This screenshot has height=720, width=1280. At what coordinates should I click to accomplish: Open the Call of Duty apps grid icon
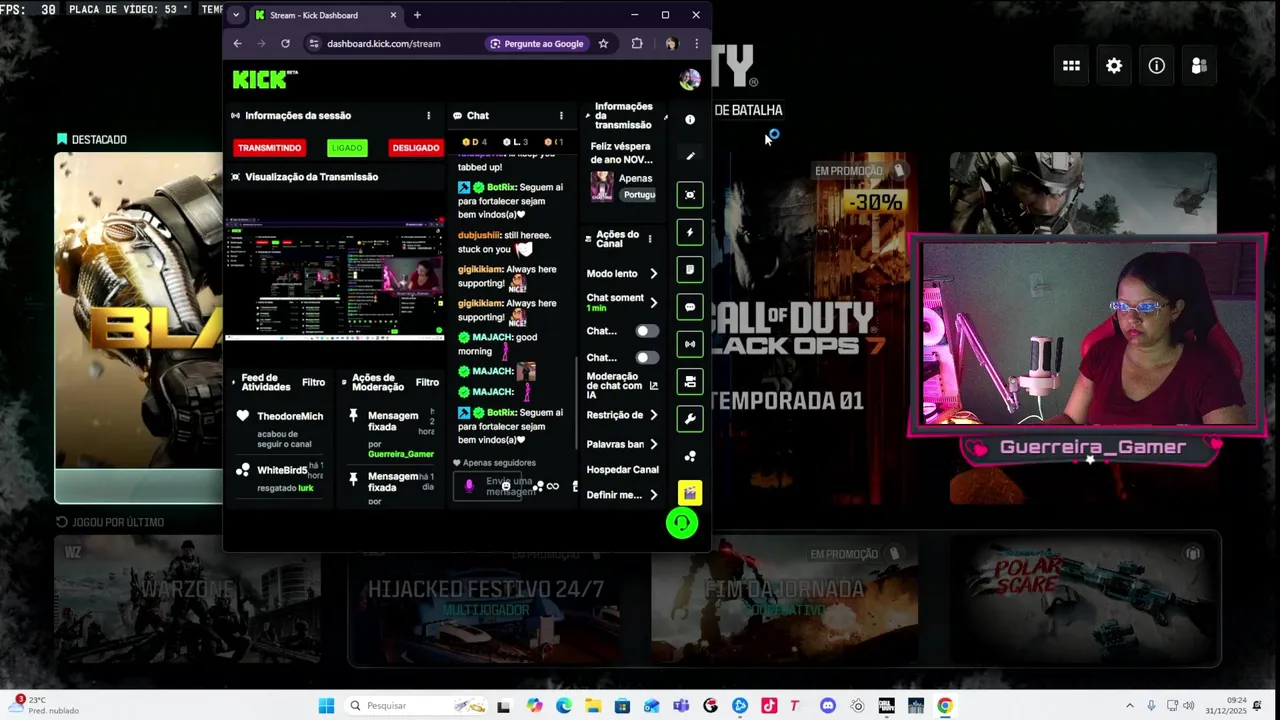click(x=1071, y=66)
